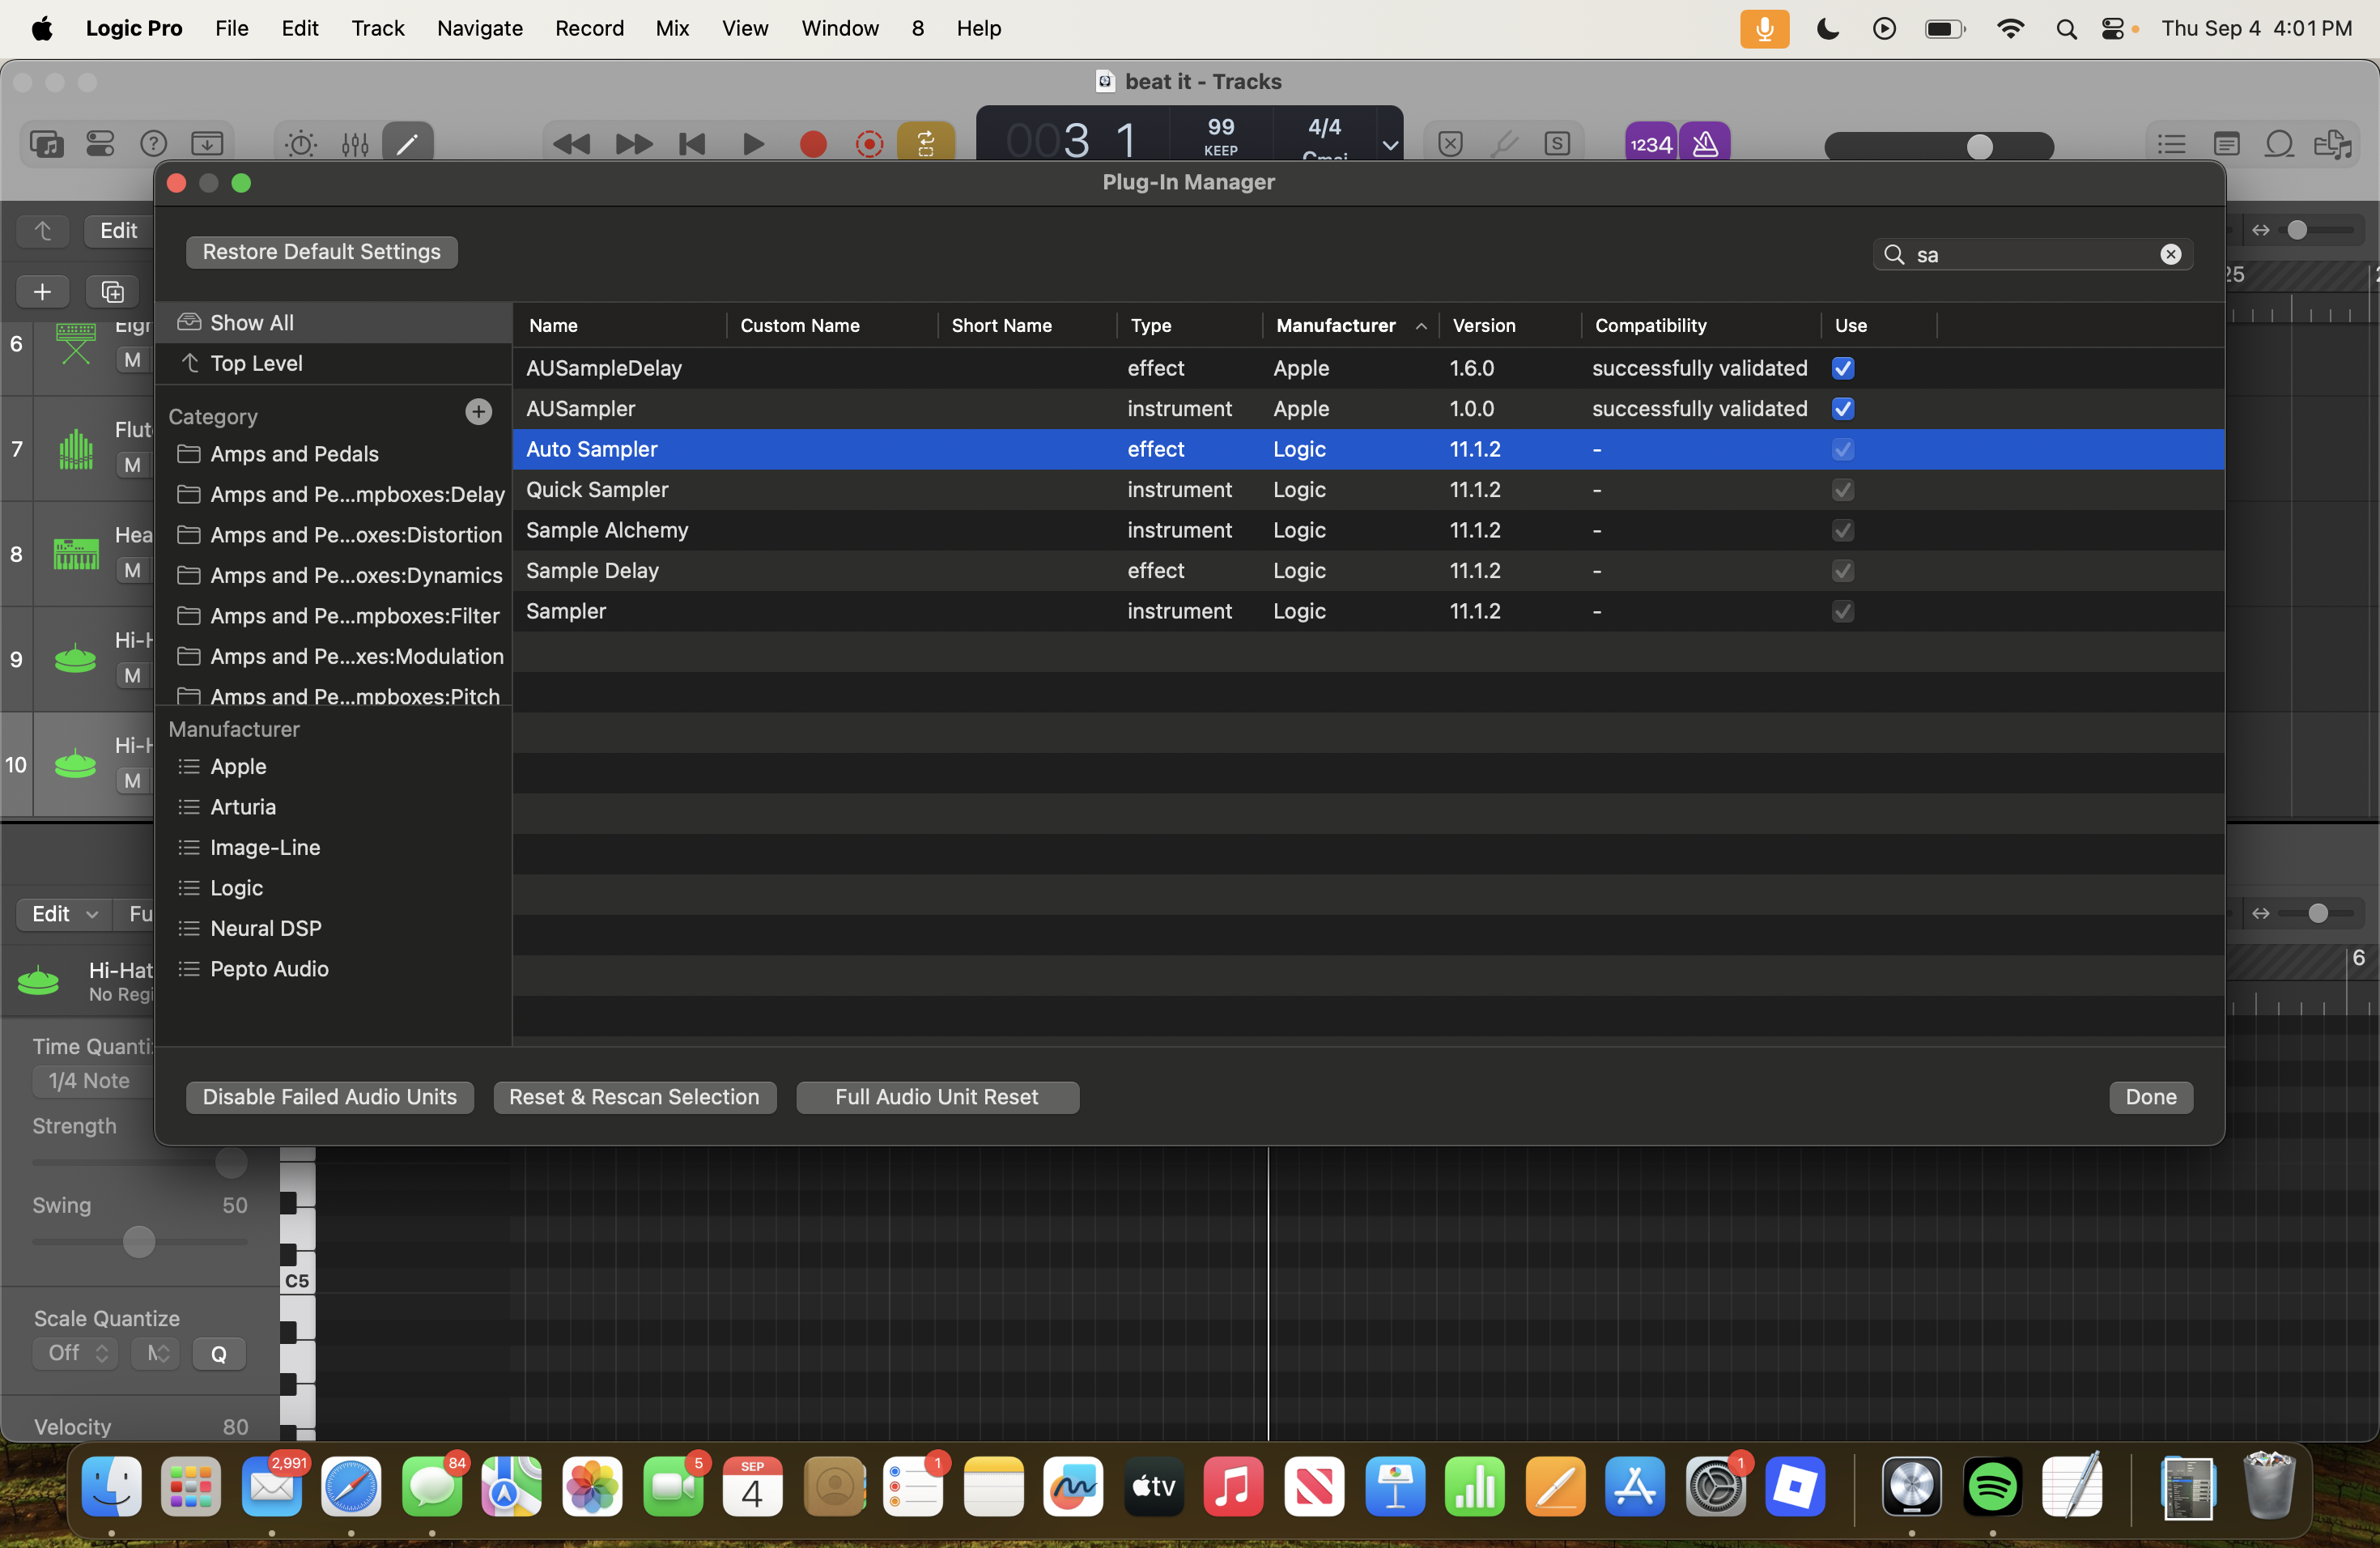This screenshot has width=2380, height=1548.
Task: Open the Mix menu
Action: coord(672,28)
